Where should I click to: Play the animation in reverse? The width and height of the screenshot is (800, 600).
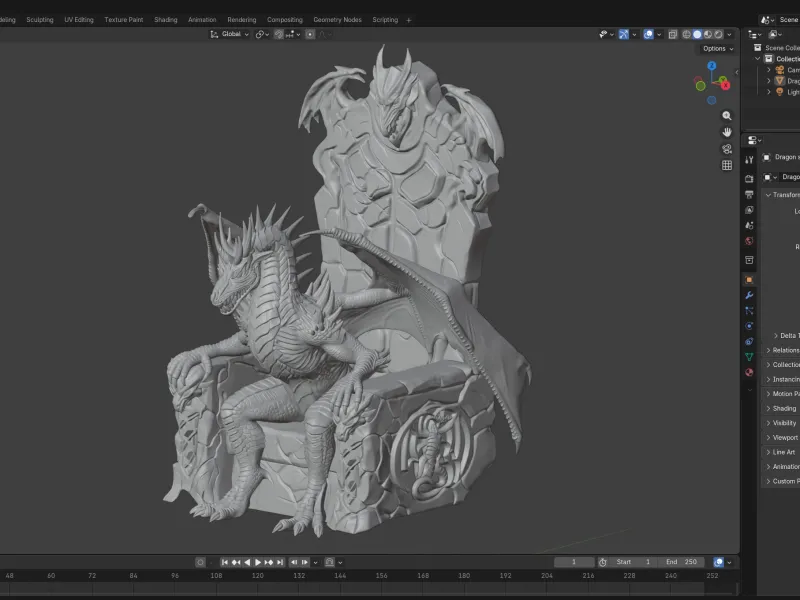pos(247,562)
